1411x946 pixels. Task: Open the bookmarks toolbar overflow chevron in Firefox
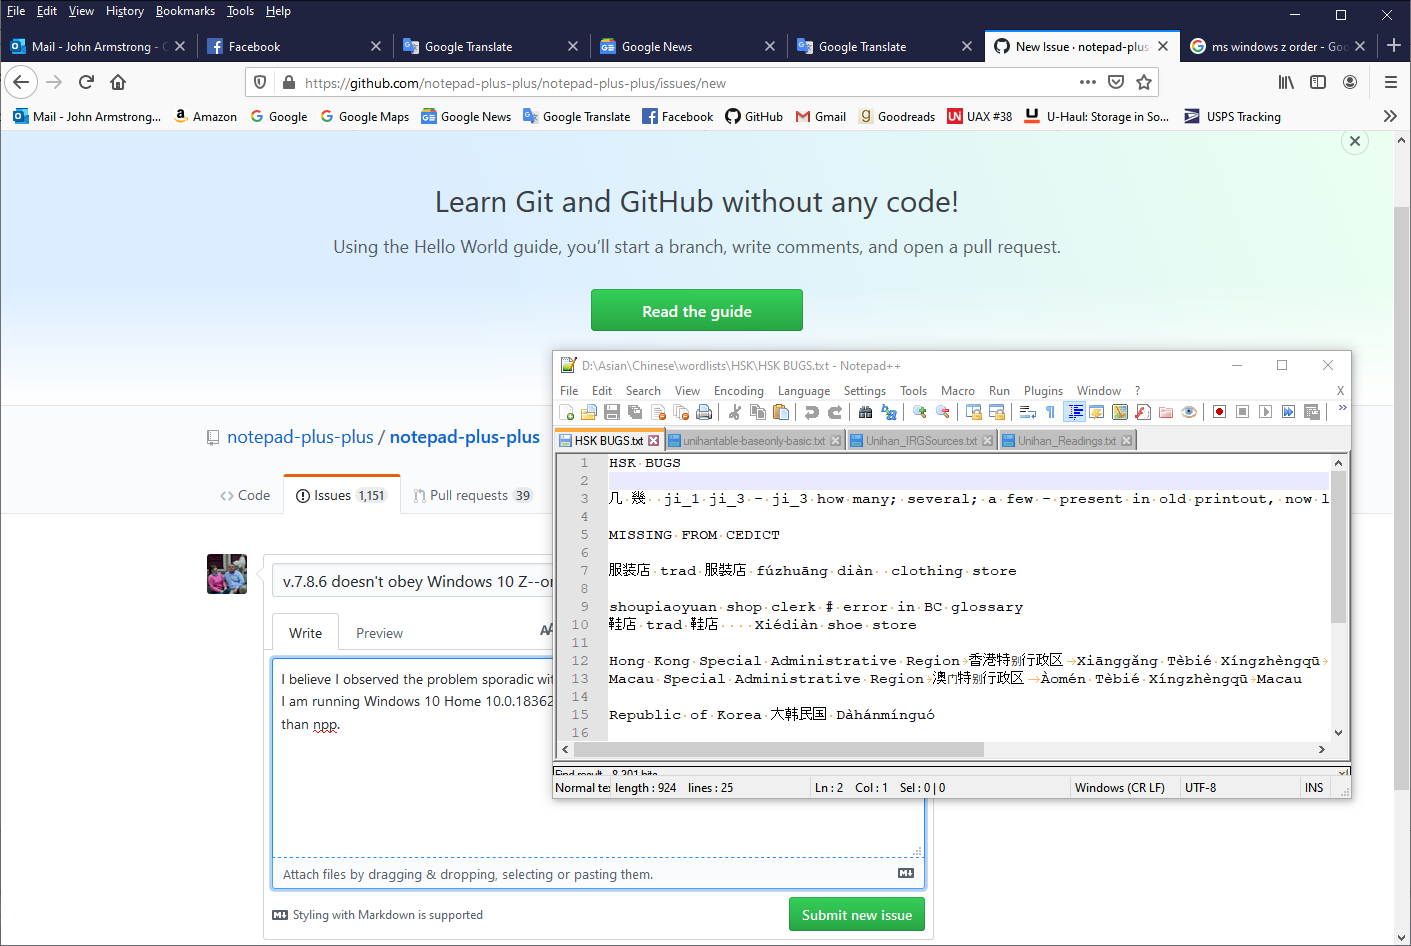click(x=1390, y=116)
